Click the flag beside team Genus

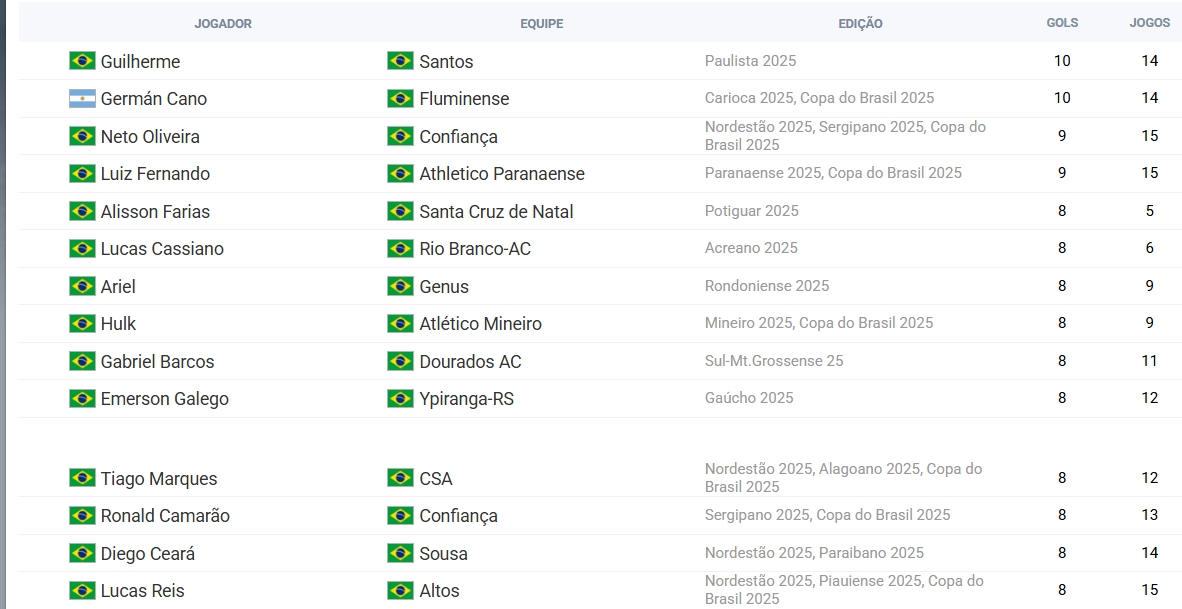pyautogui.click(x=400, y=286)
